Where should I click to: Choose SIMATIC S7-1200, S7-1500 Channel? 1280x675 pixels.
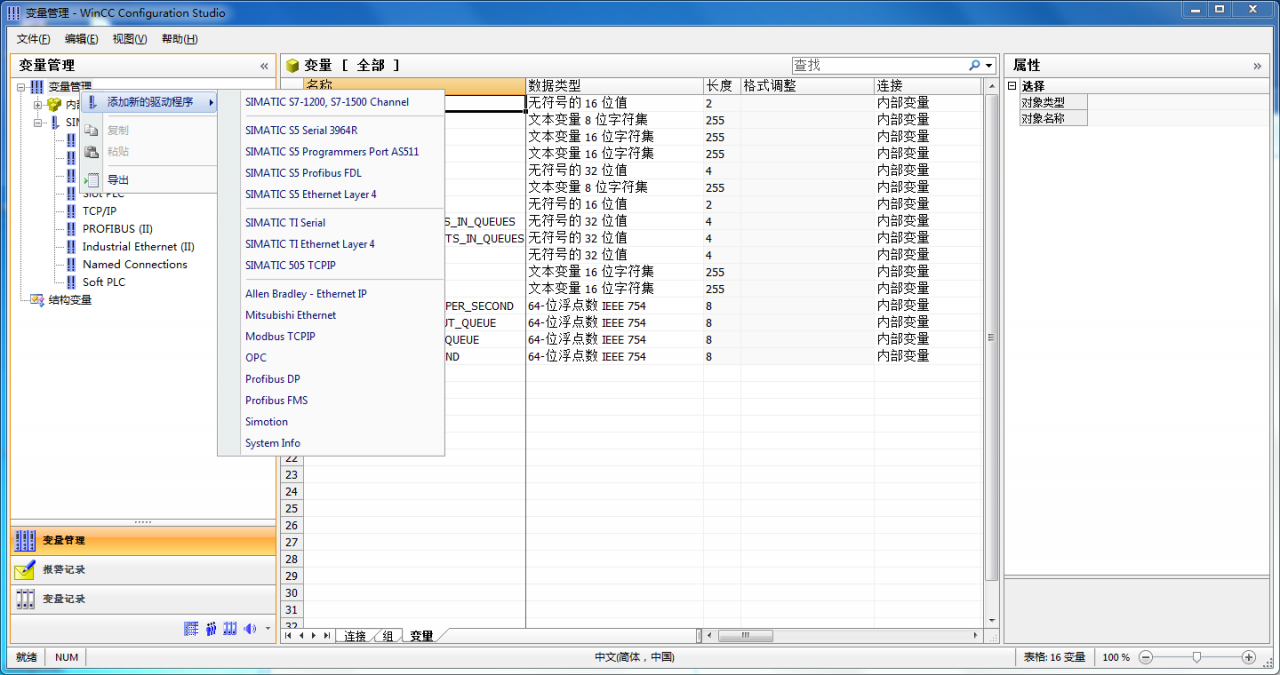tap(331, 102)
